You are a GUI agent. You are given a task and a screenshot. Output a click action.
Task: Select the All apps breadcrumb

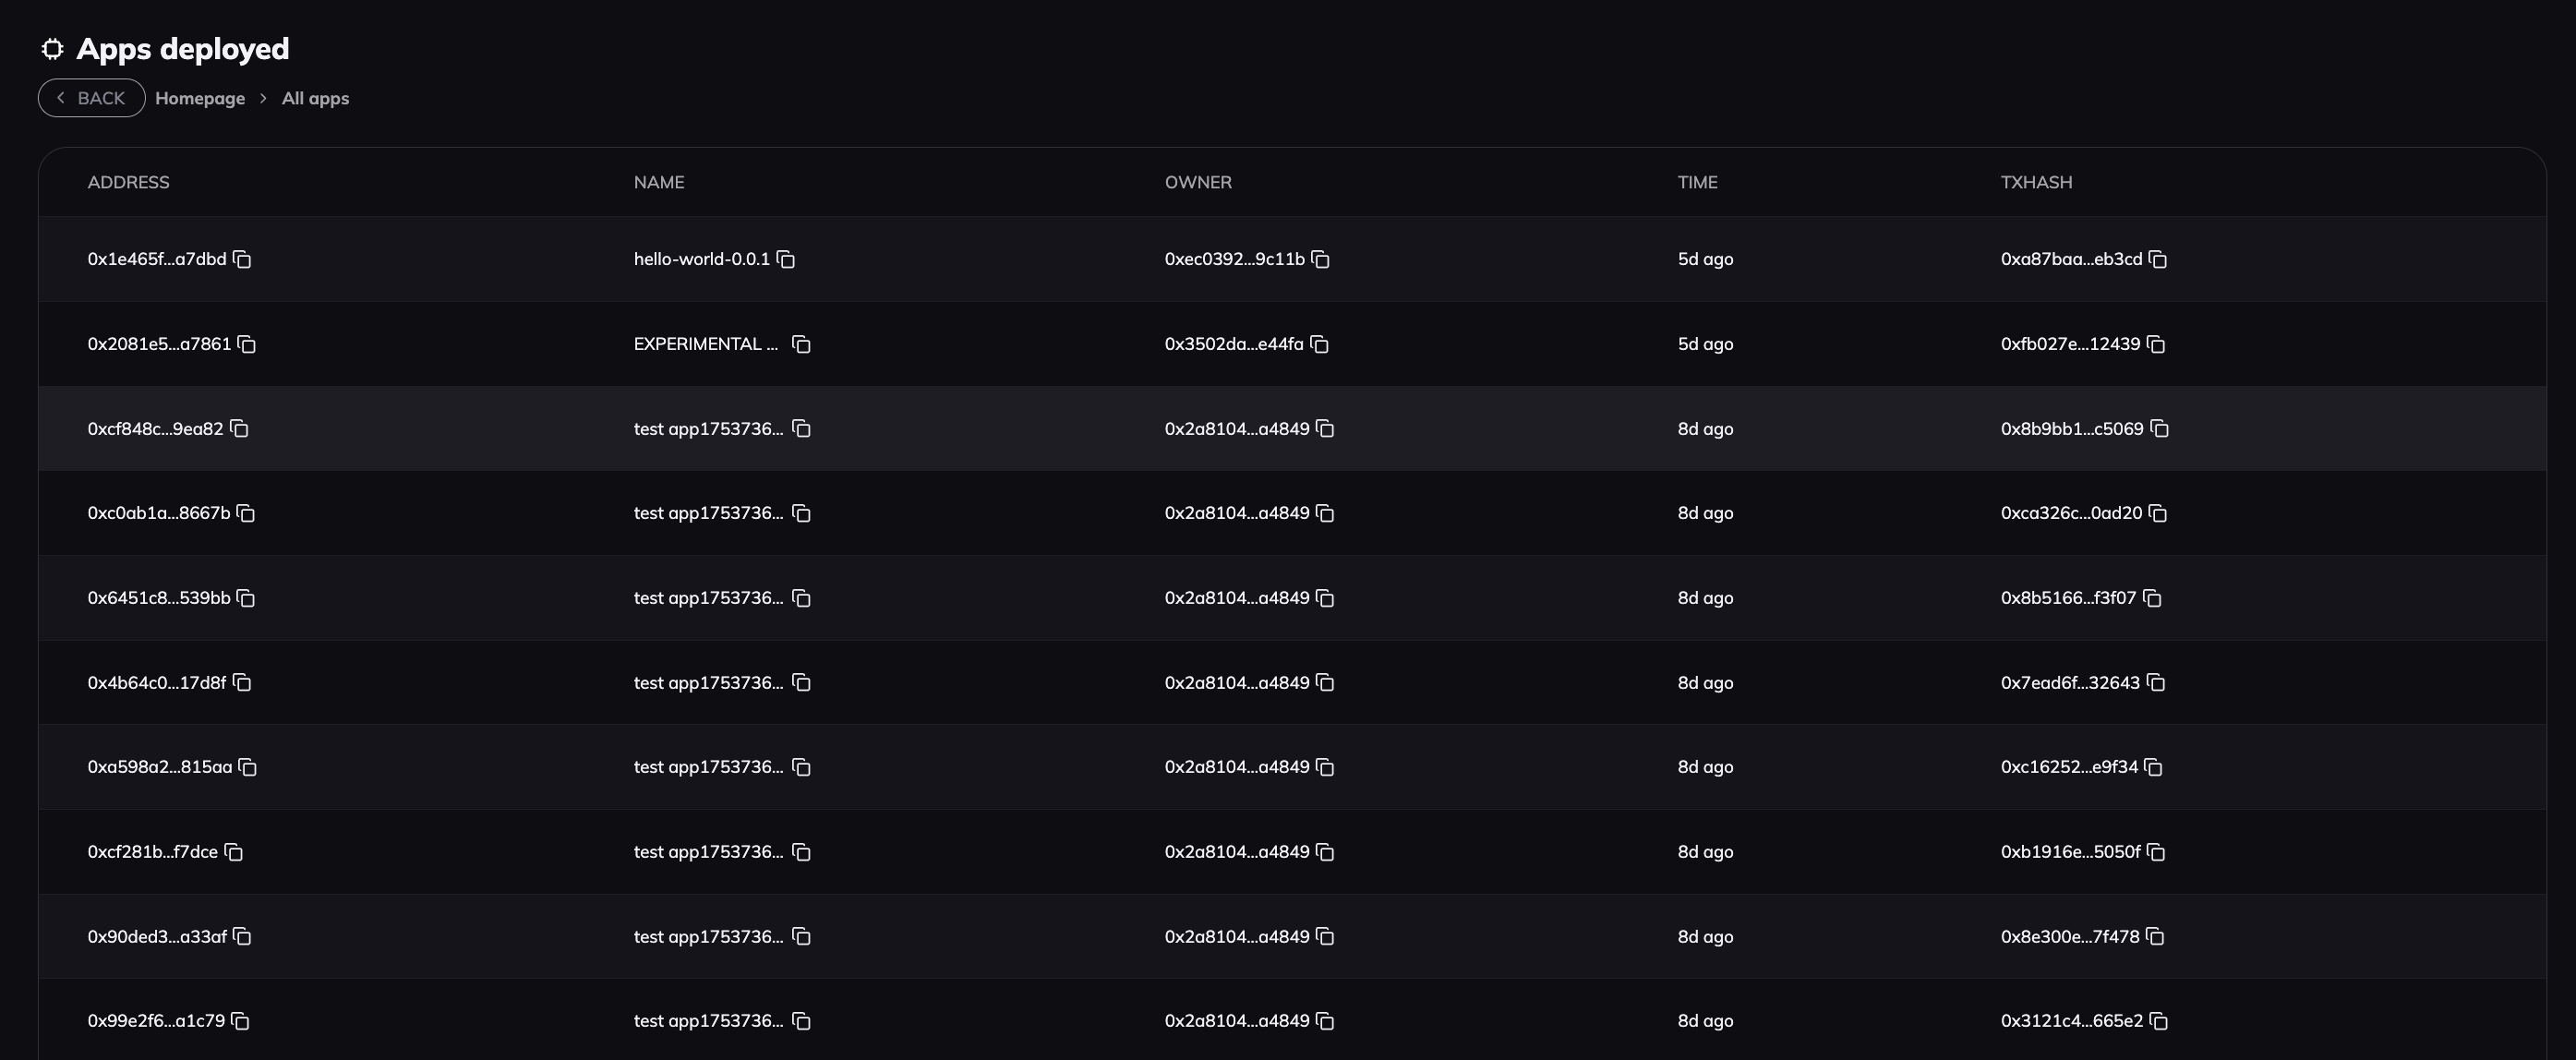[315, 99]
